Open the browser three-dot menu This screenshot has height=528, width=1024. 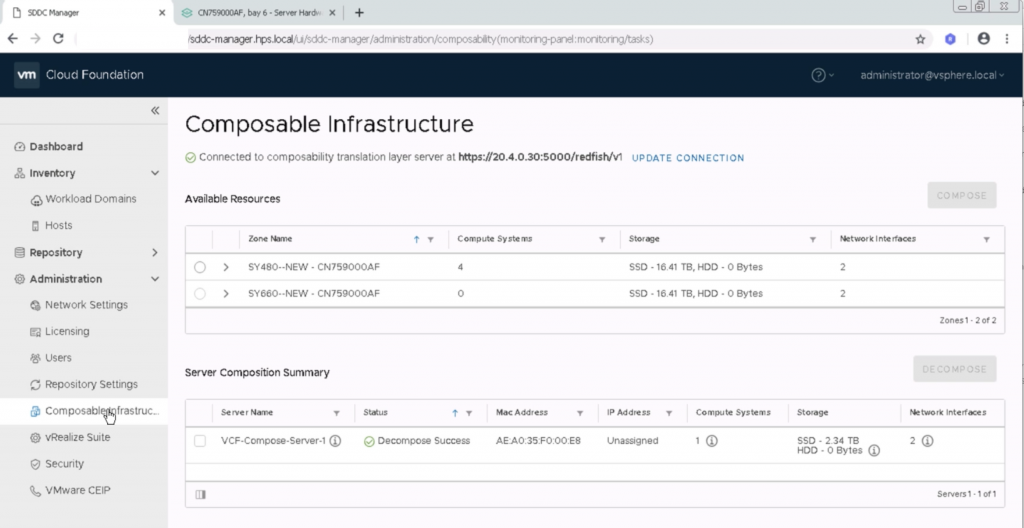(x=1006, y=39)
